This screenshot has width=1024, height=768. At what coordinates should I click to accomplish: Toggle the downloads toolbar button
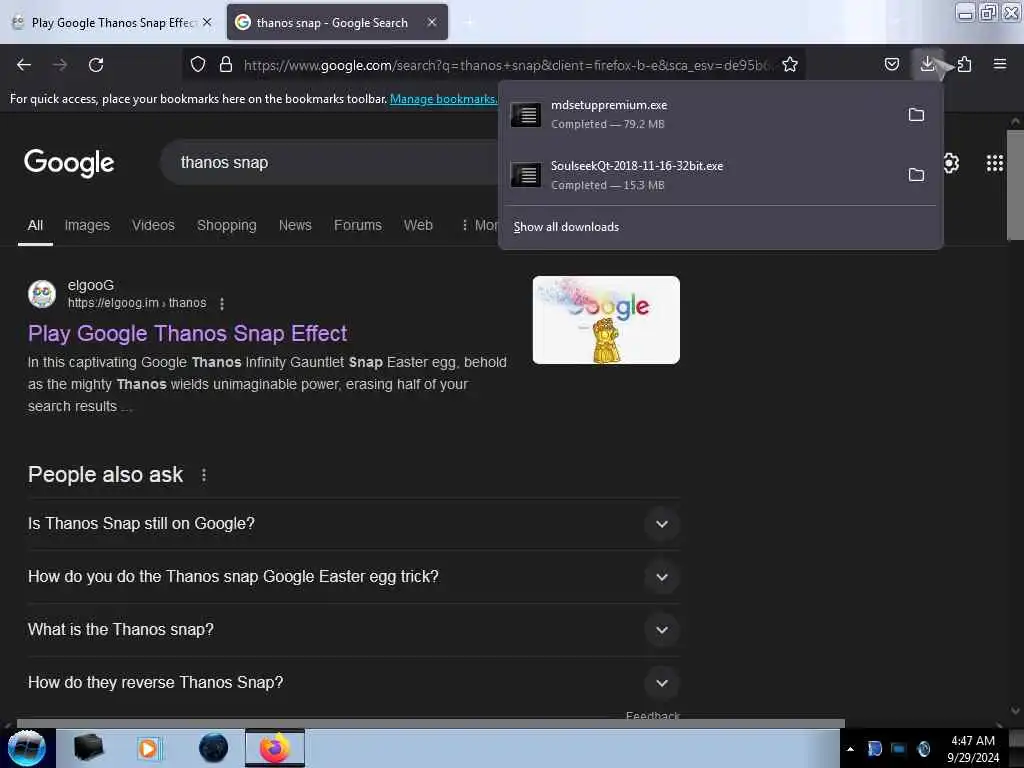tap(927, 64)
